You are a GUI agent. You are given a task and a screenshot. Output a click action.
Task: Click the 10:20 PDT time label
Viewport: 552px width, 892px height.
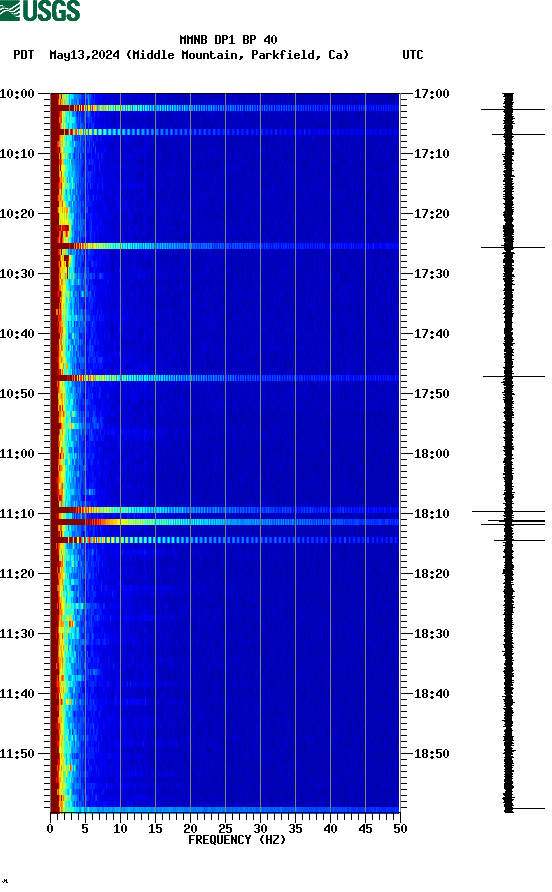pyautogui.click(x=17, y=214)
